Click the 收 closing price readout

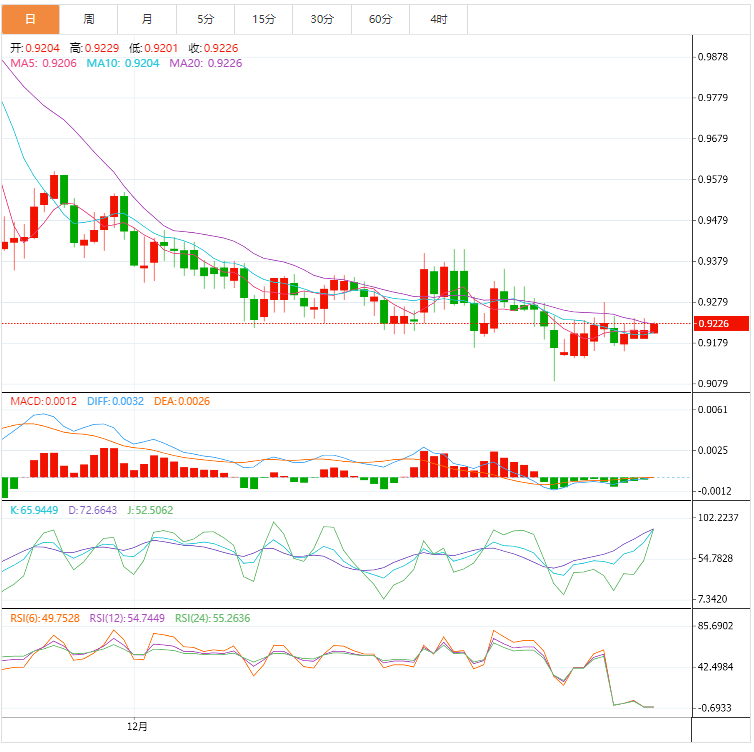(214, 48)
